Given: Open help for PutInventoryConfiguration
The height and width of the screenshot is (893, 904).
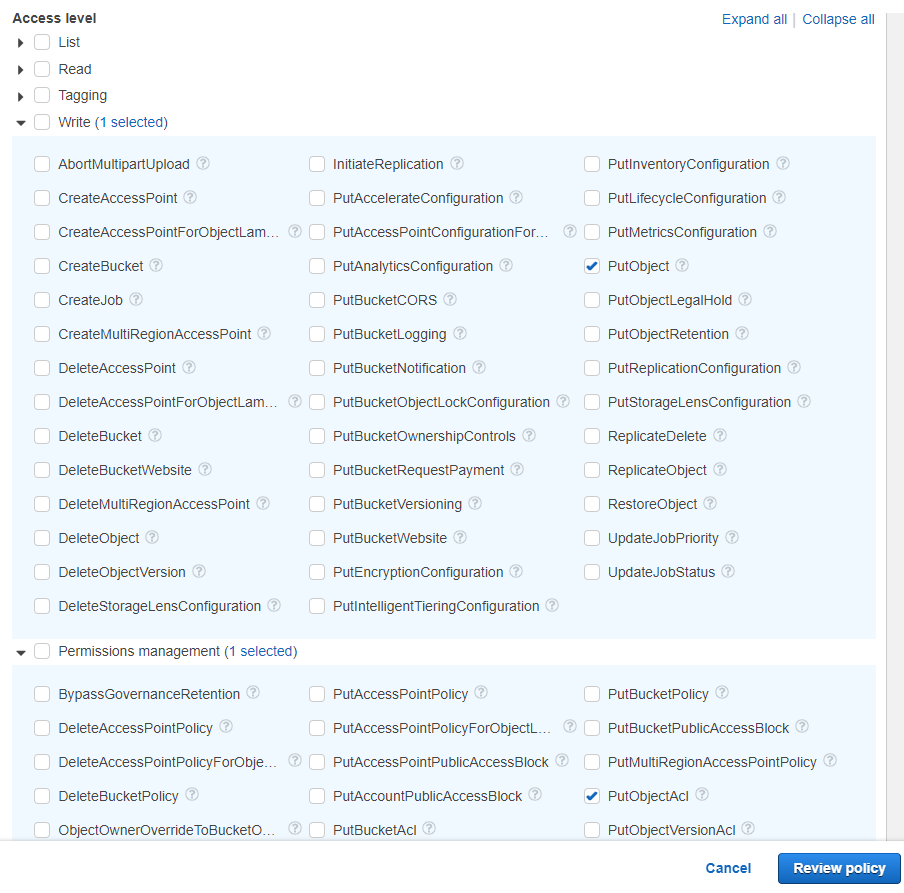Looking at the screenshot, I should 783,164.
